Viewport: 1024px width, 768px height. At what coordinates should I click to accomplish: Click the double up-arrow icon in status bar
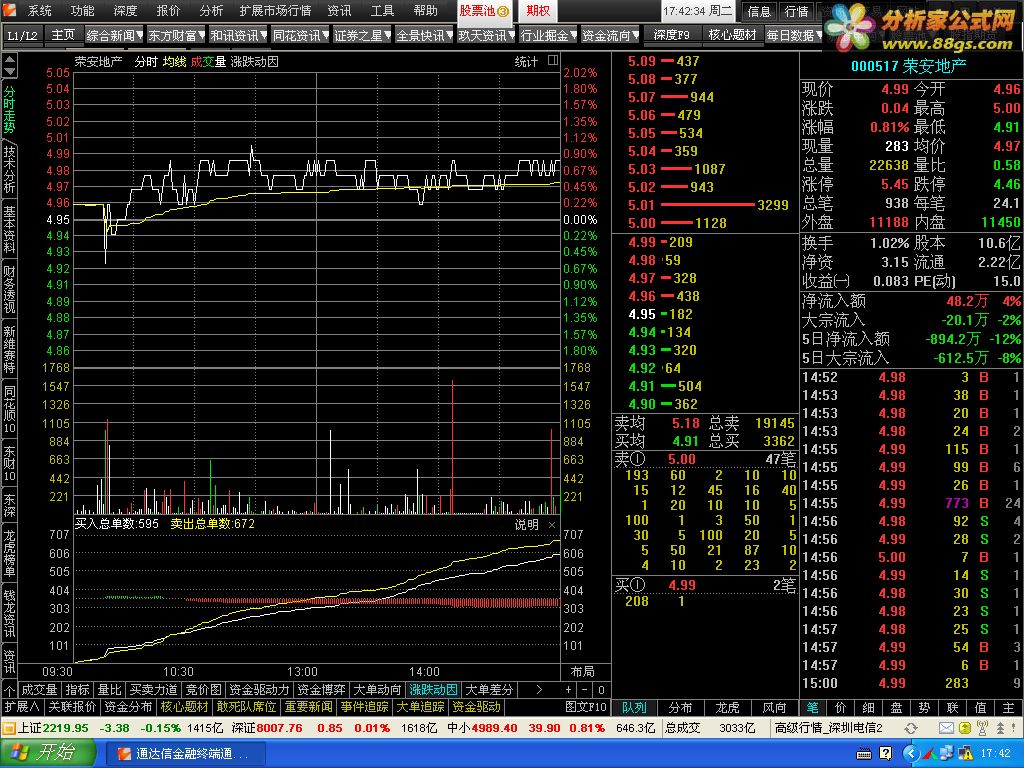pyautogui.click(x=1000, y=728)
